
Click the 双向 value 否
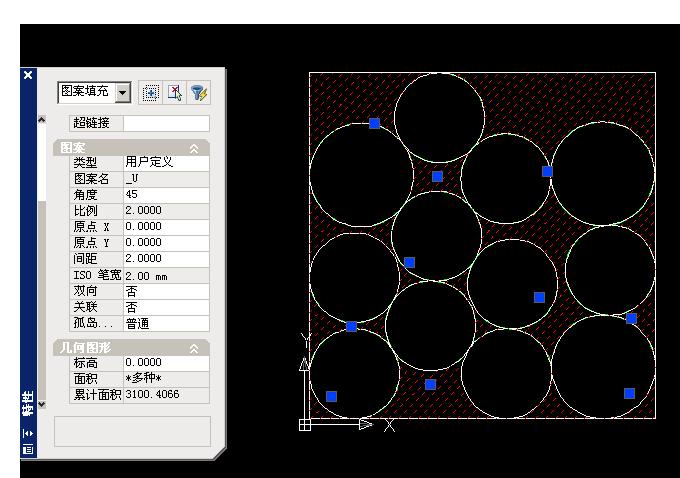166,291
